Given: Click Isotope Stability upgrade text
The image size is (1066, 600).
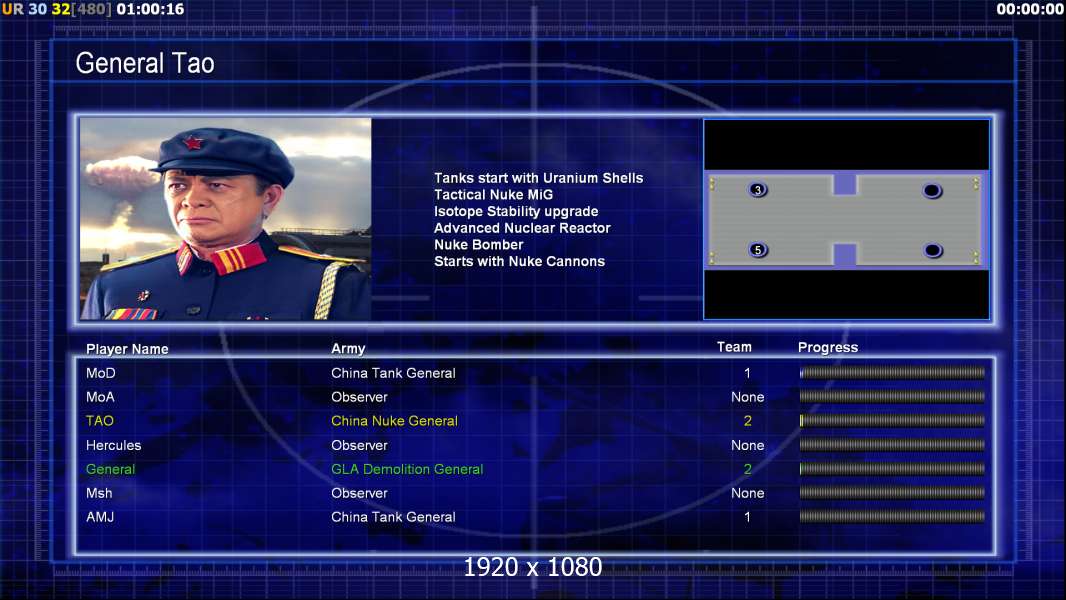Looking at the screenshot, I should click(516, 211).
